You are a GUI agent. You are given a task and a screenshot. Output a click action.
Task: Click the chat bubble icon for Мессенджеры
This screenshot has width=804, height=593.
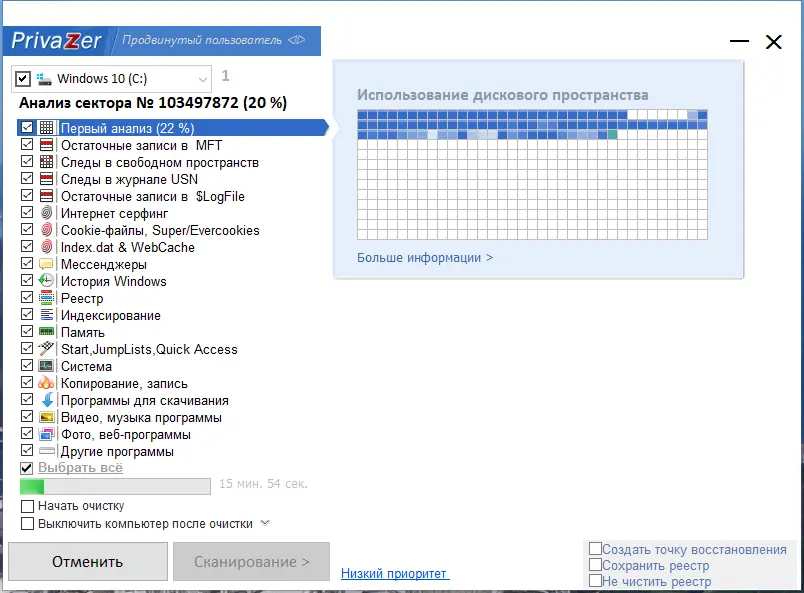(46, 264)
